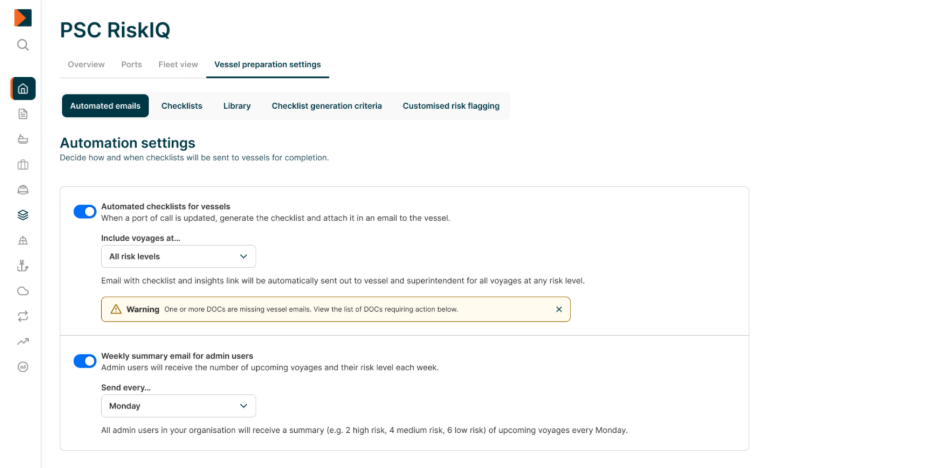The width and height of the screenshot is (936, 468).
Task: Click the trending chart arrow sidebar icon
Action: [x=23, y=341]
